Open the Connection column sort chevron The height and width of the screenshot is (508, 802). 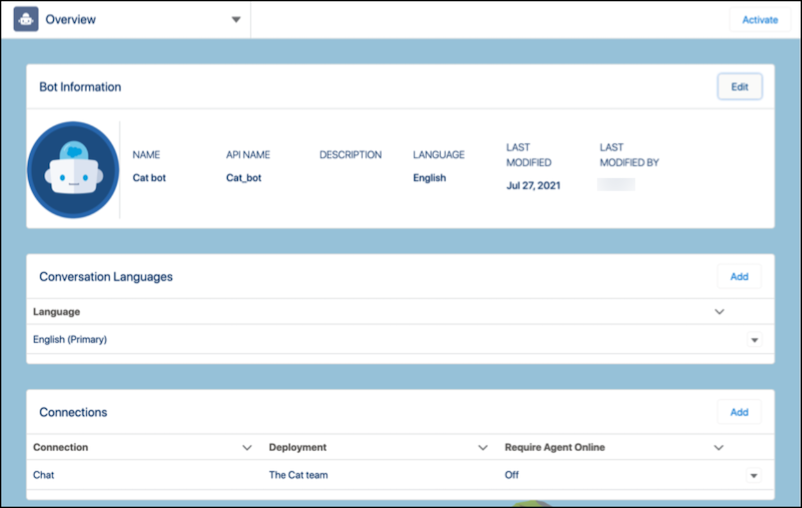coord(247,447)
